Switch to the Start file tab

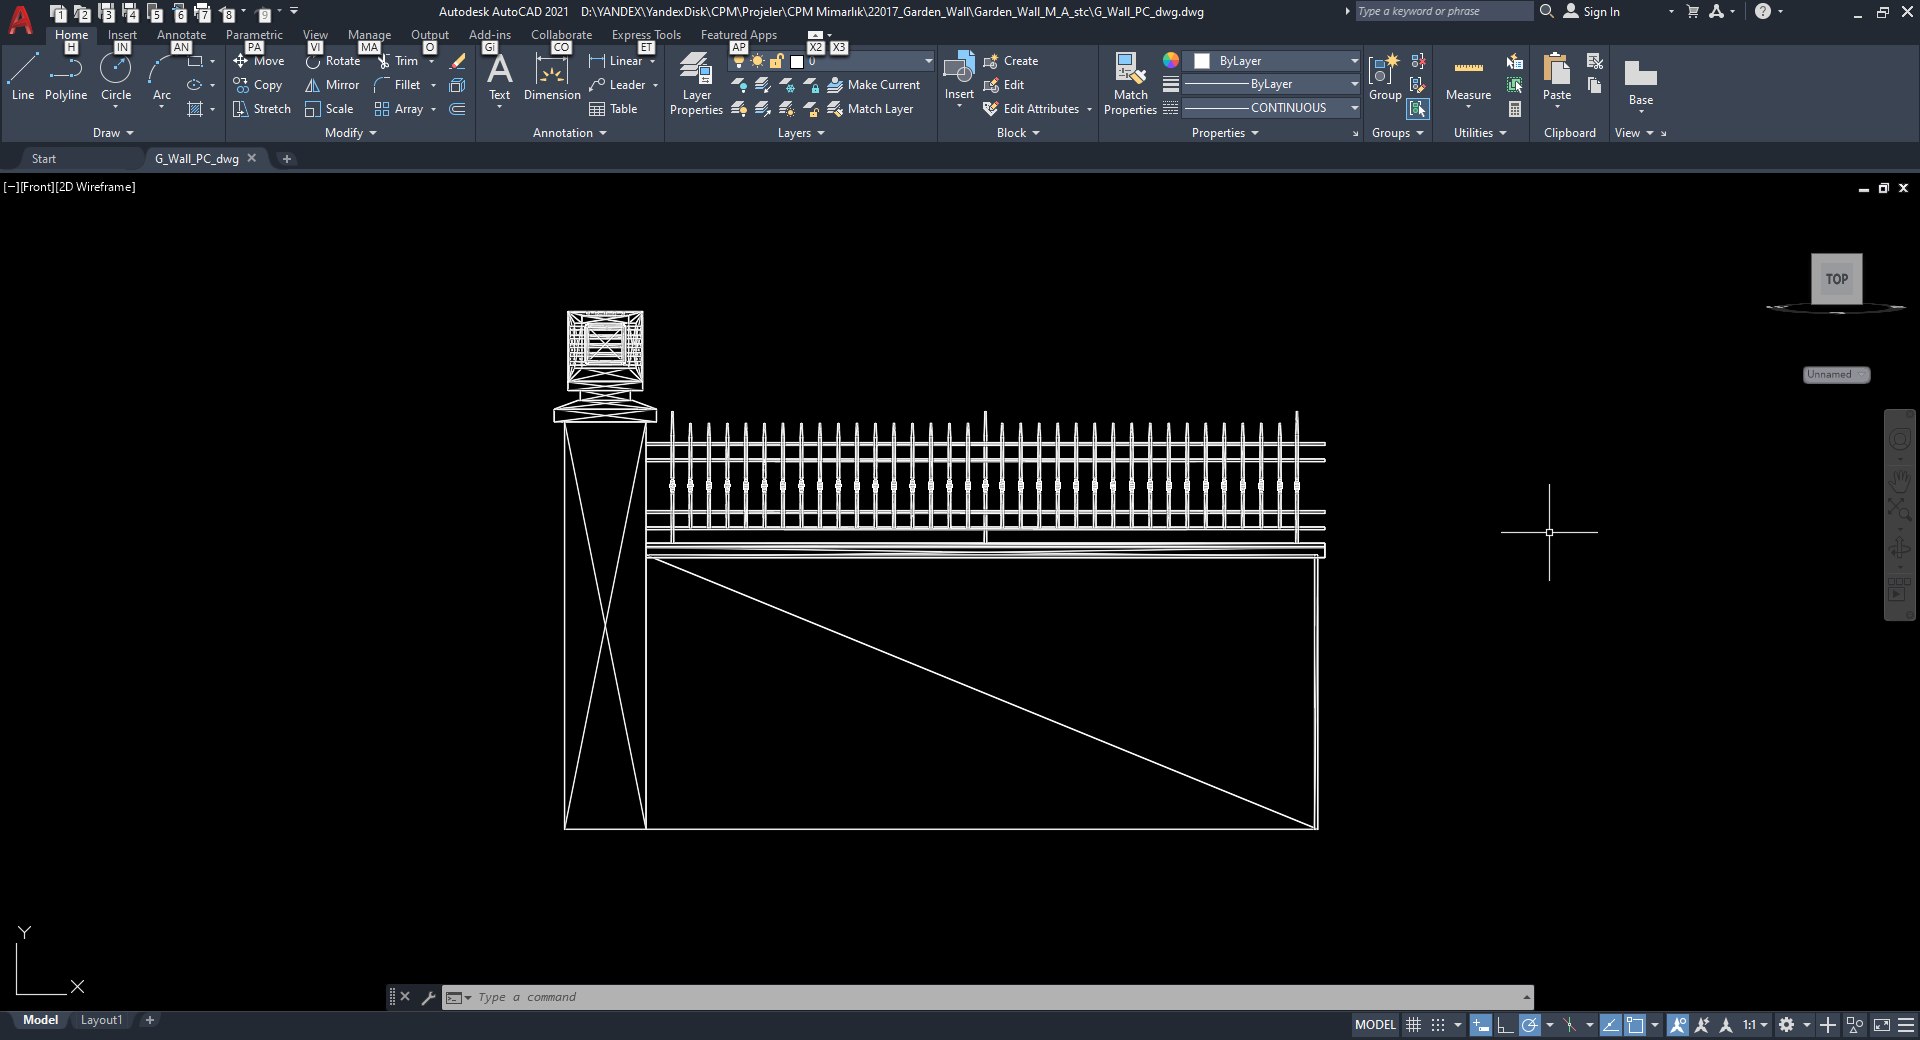(x=44, y=159)
